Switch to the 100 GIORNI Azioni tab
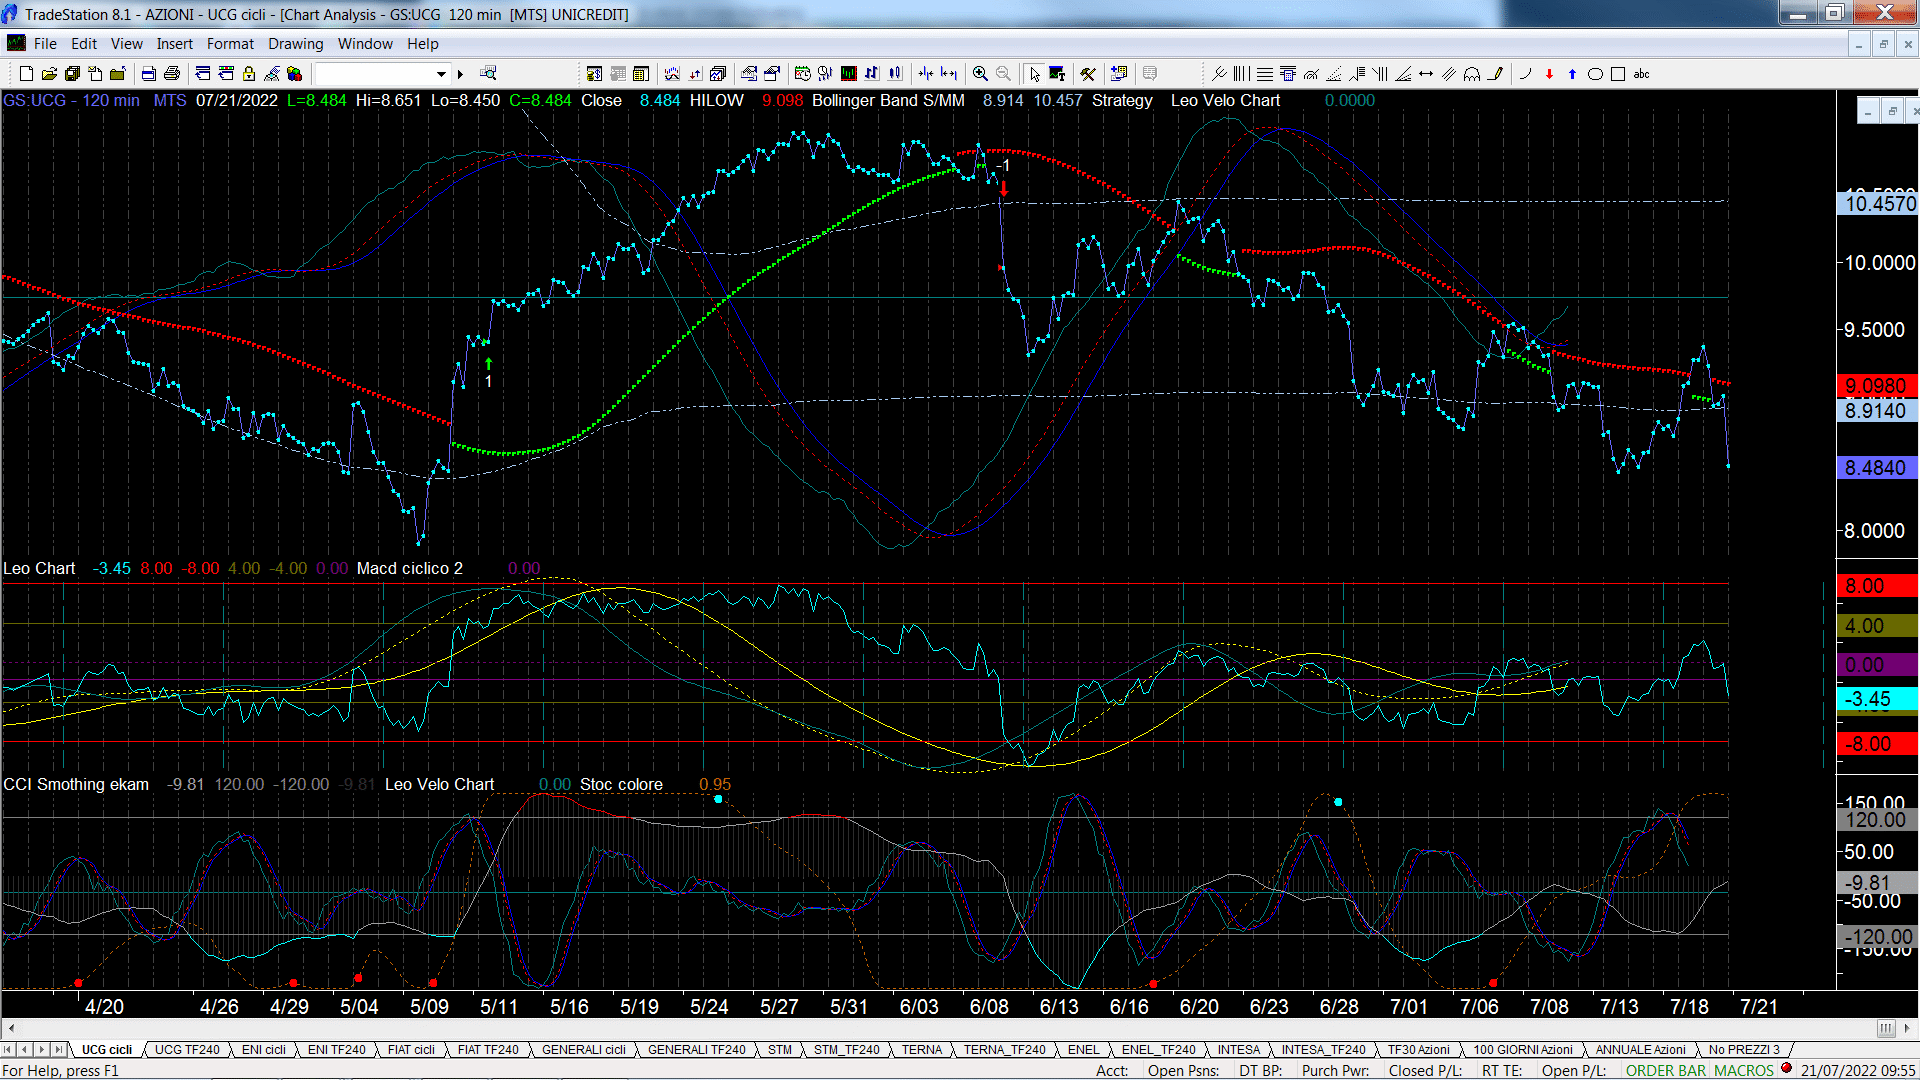 coord(1523,1050)
